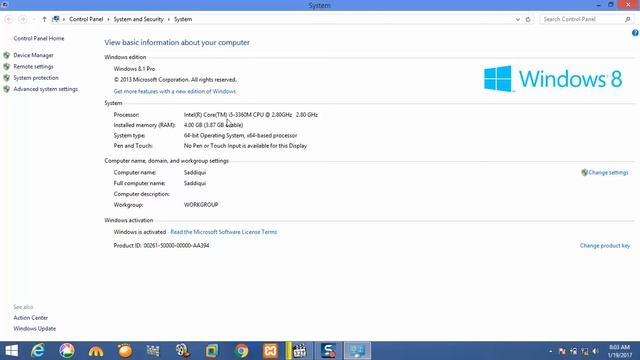
Task: Open the help question mark icon
Action: pyautogui.click(x=635, y=33)
